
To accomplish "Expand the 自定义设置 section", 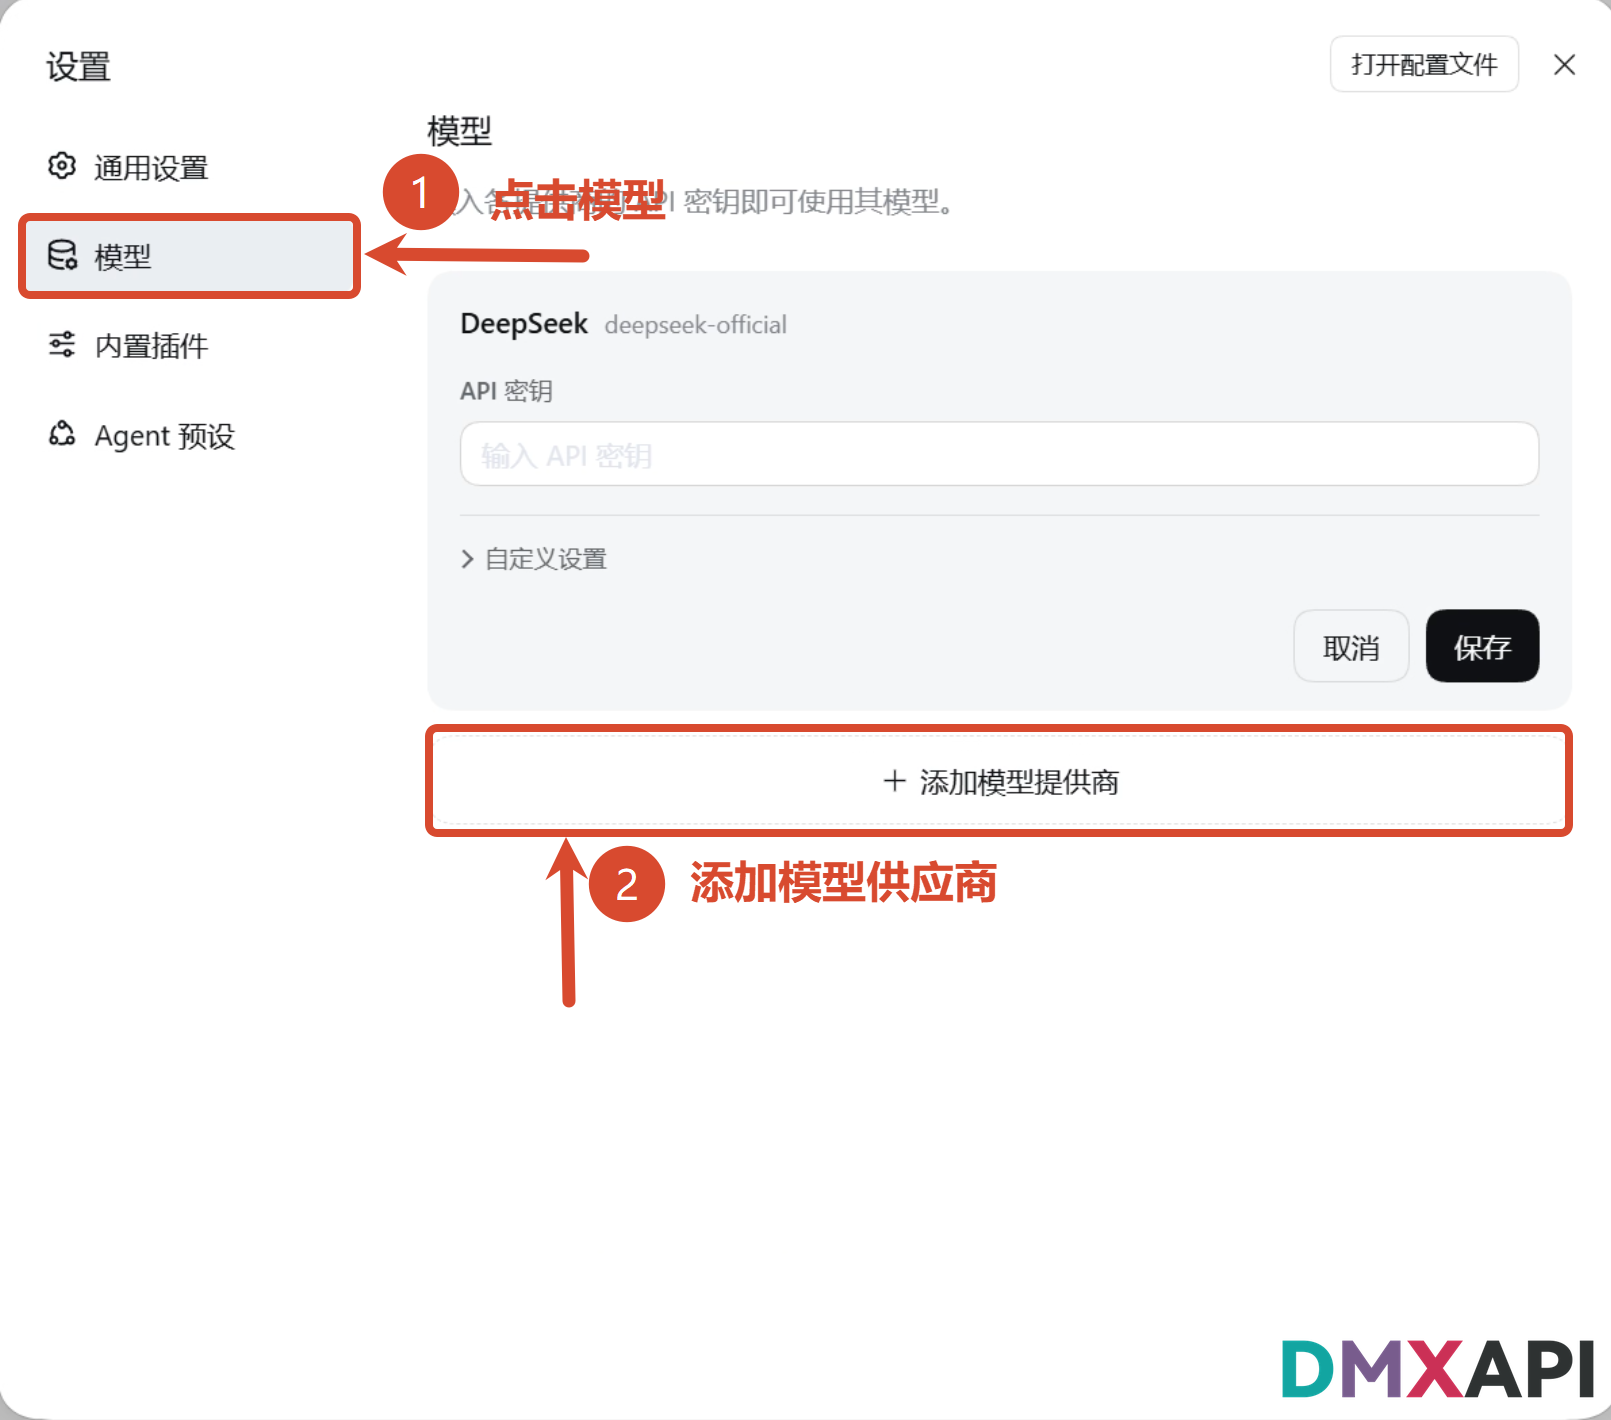I will coord(534,559).
